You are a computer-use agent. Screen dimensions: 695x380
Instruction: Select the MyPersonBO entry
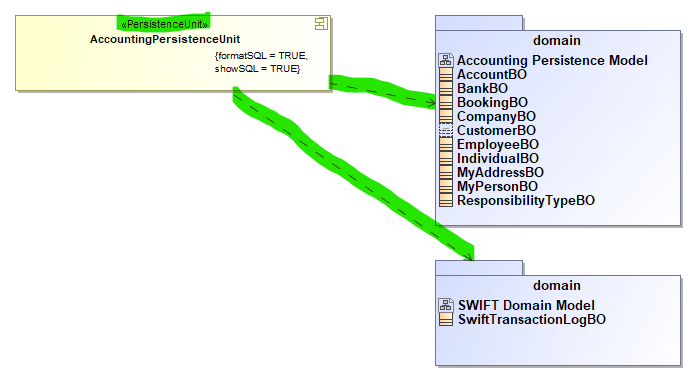(x=497, y=186)
